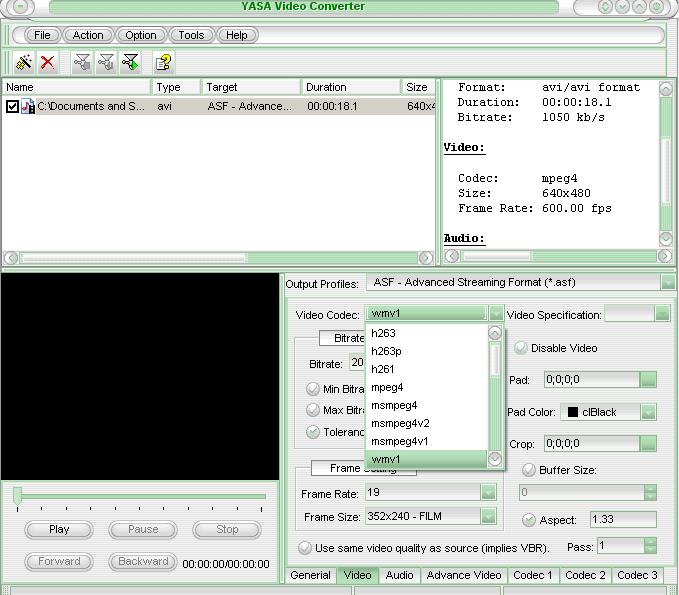Viewport: 679px width, 595px height.
Task: Open the Pad value dropdown button
Action: (x=648, y=380)
